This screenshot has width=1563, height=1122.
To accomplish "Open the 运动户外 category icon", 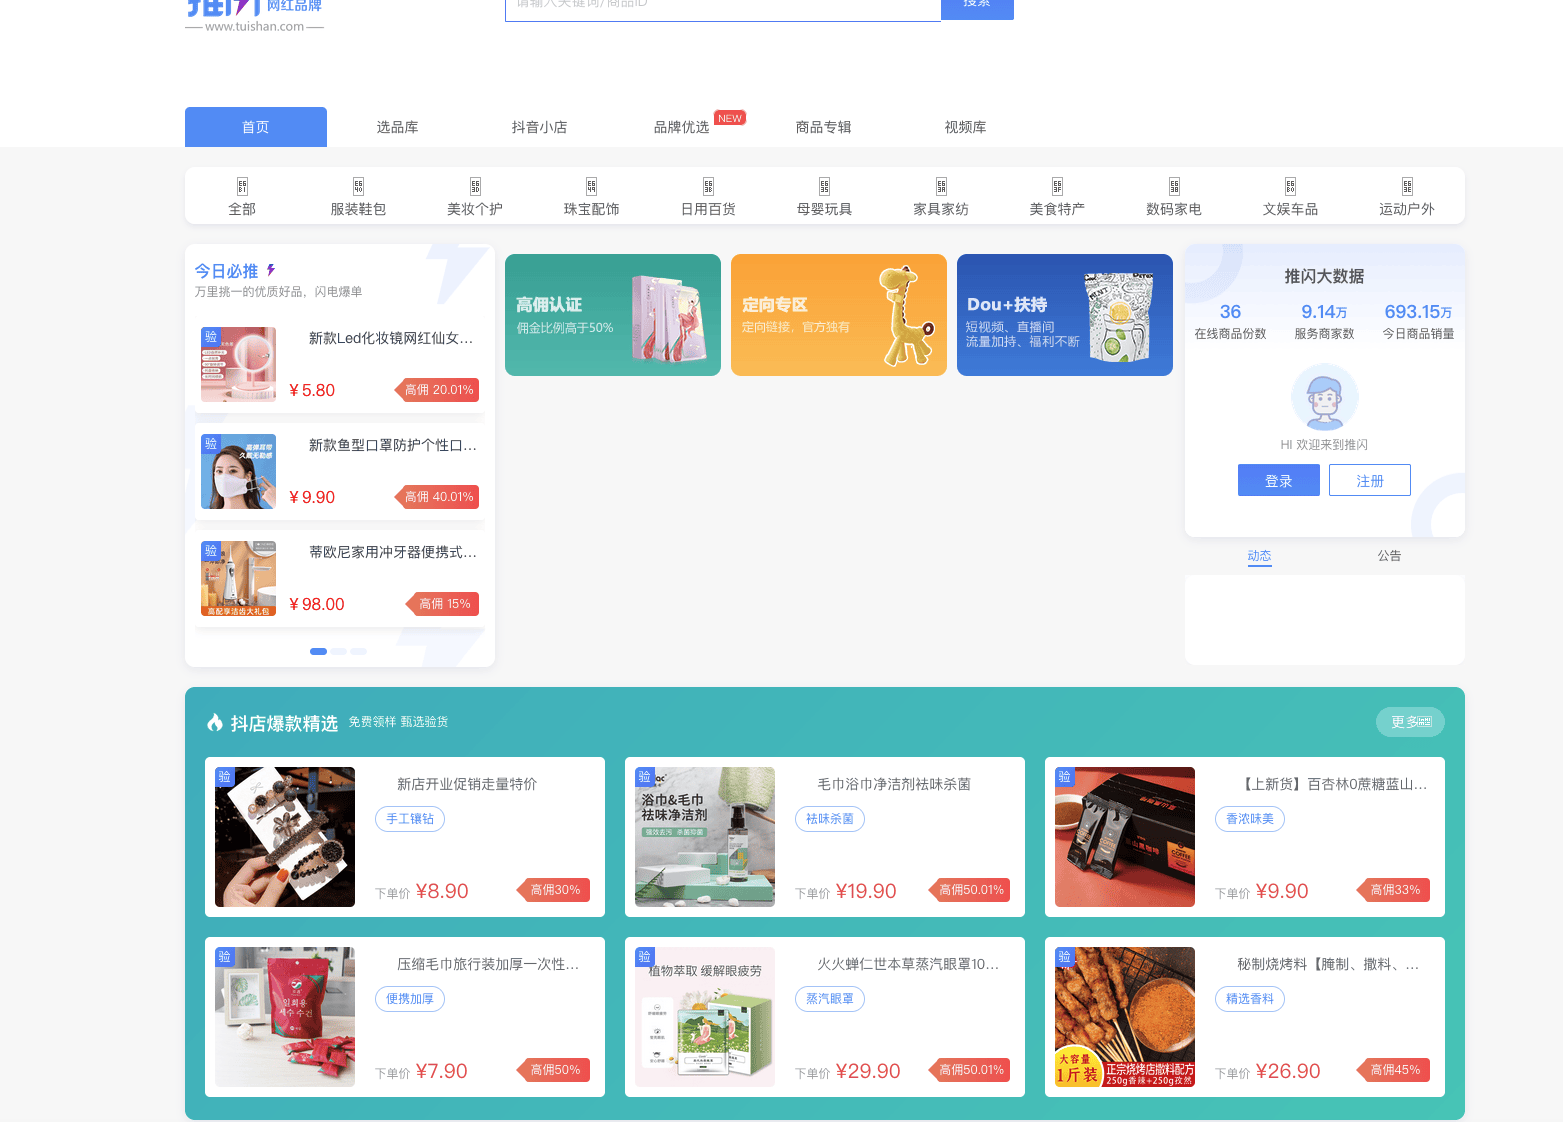I will tap(1407, 186).
